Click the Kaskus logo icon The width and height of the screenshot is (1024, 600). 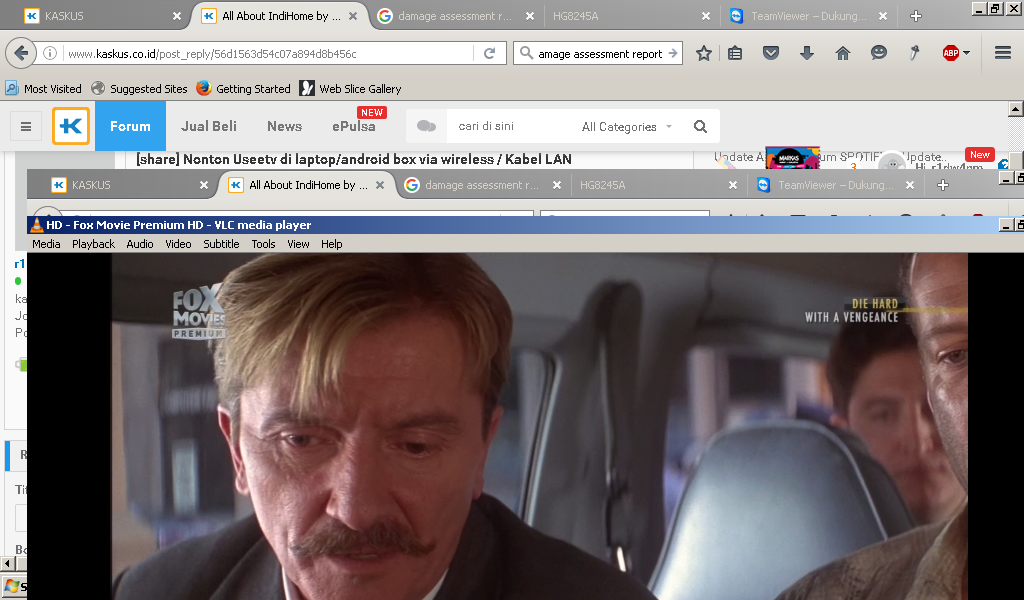[71, 126]
